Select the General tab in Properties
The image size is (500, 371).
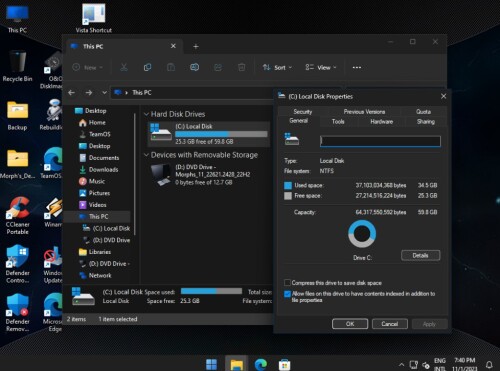click(298, 121)
